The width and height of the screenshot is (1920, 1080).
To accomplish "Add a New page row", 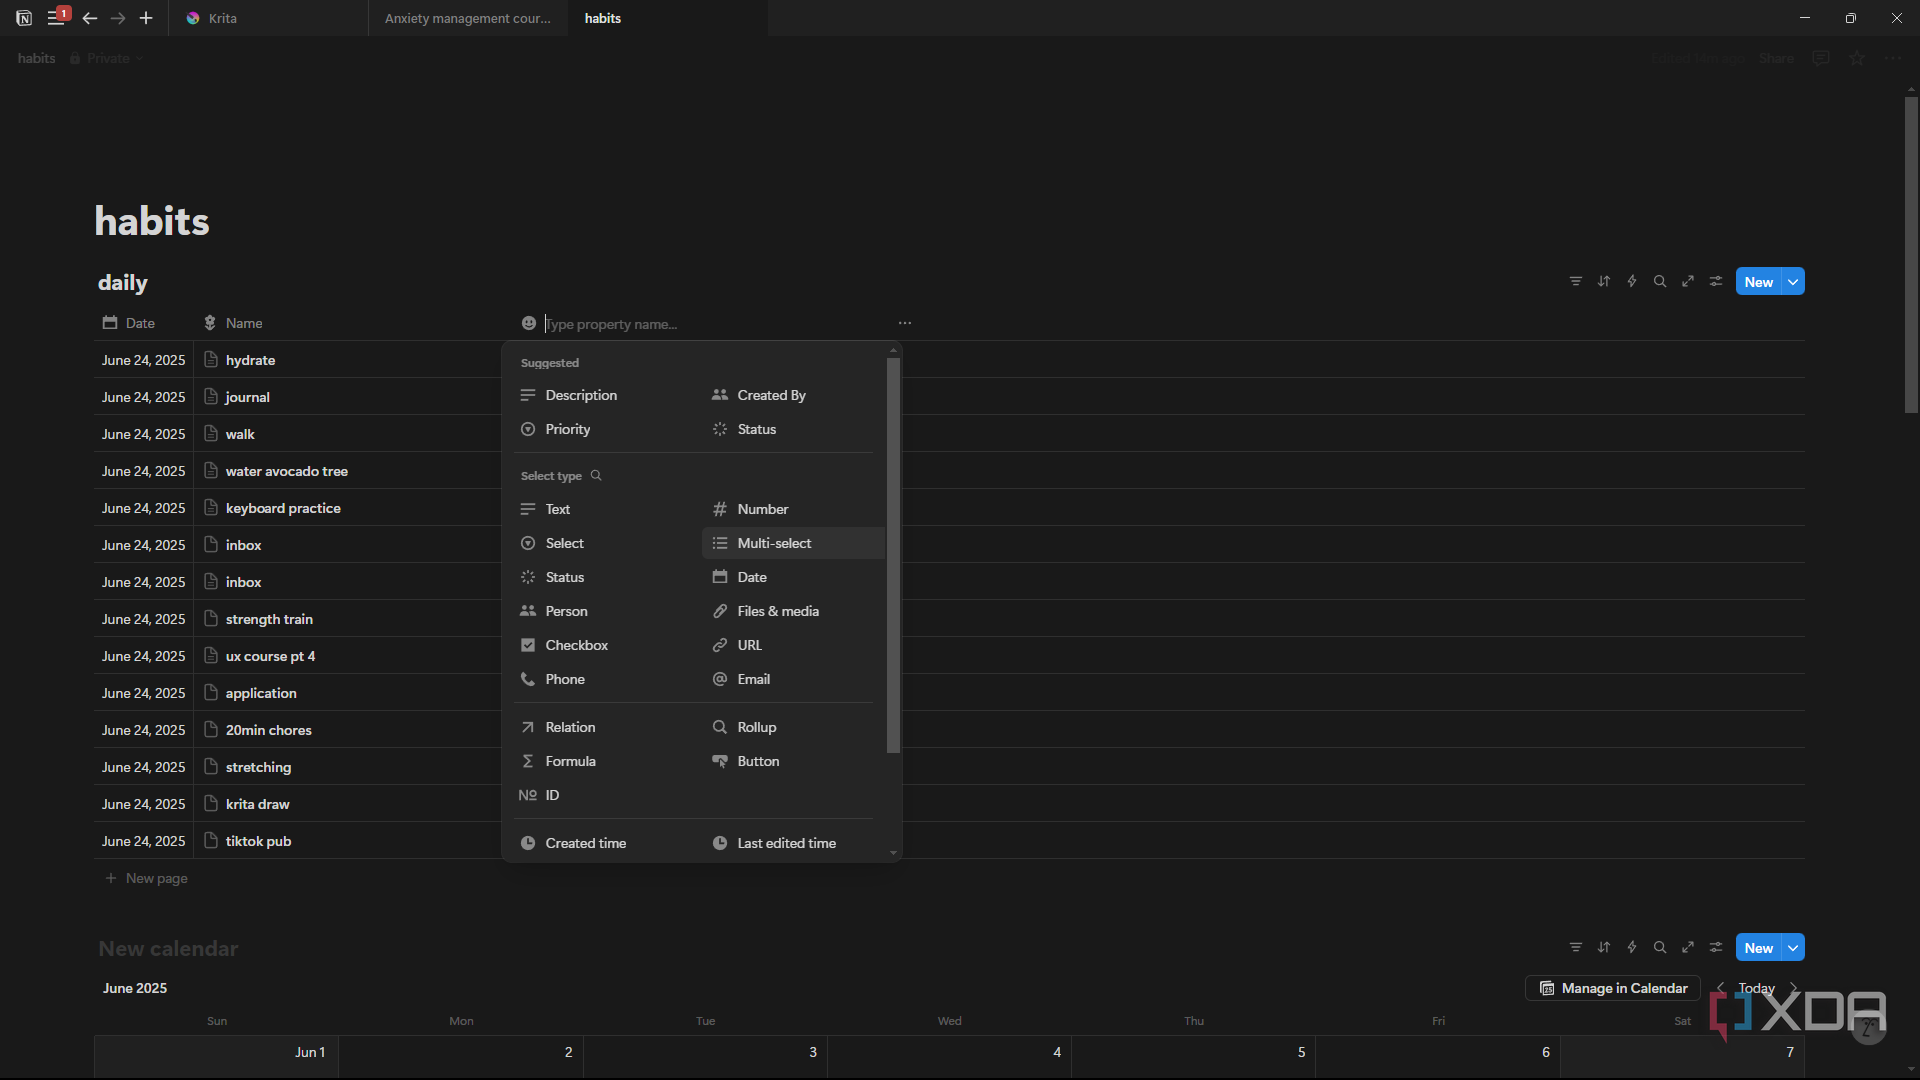I will tap(147, 878).
